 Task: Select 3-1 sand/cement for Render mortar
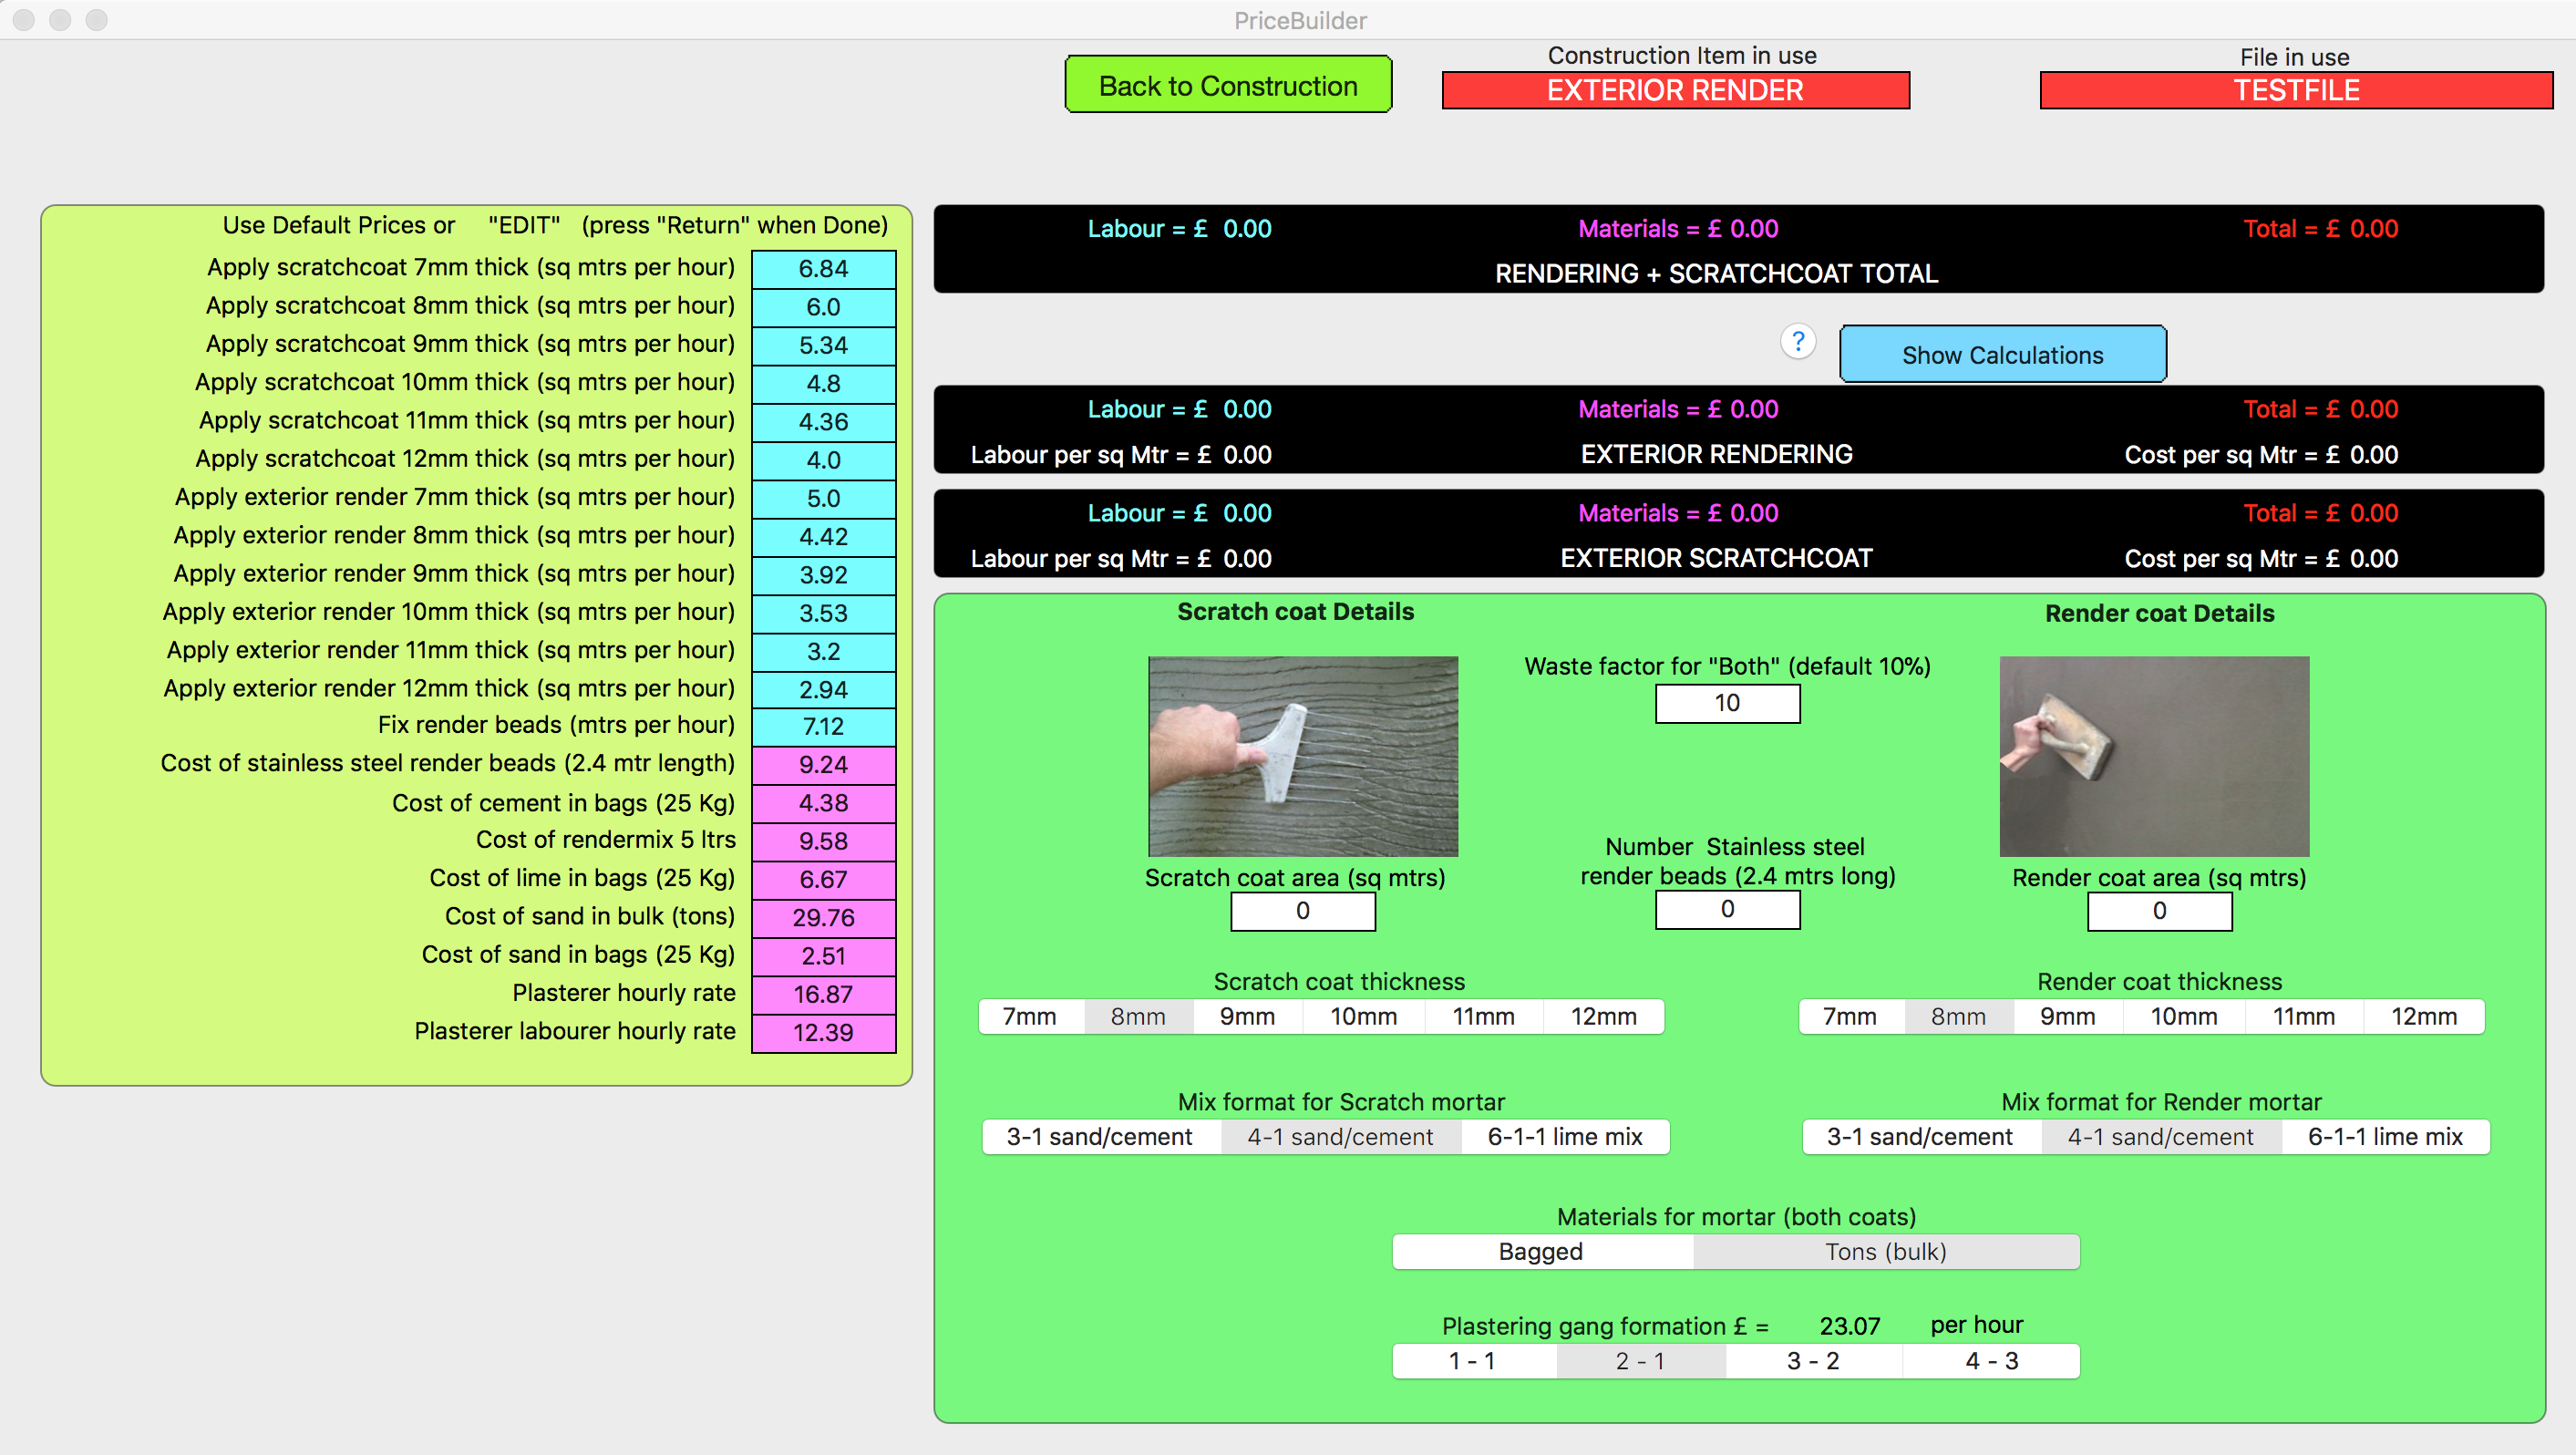pyautogui.click(x=1921, y=1136)
